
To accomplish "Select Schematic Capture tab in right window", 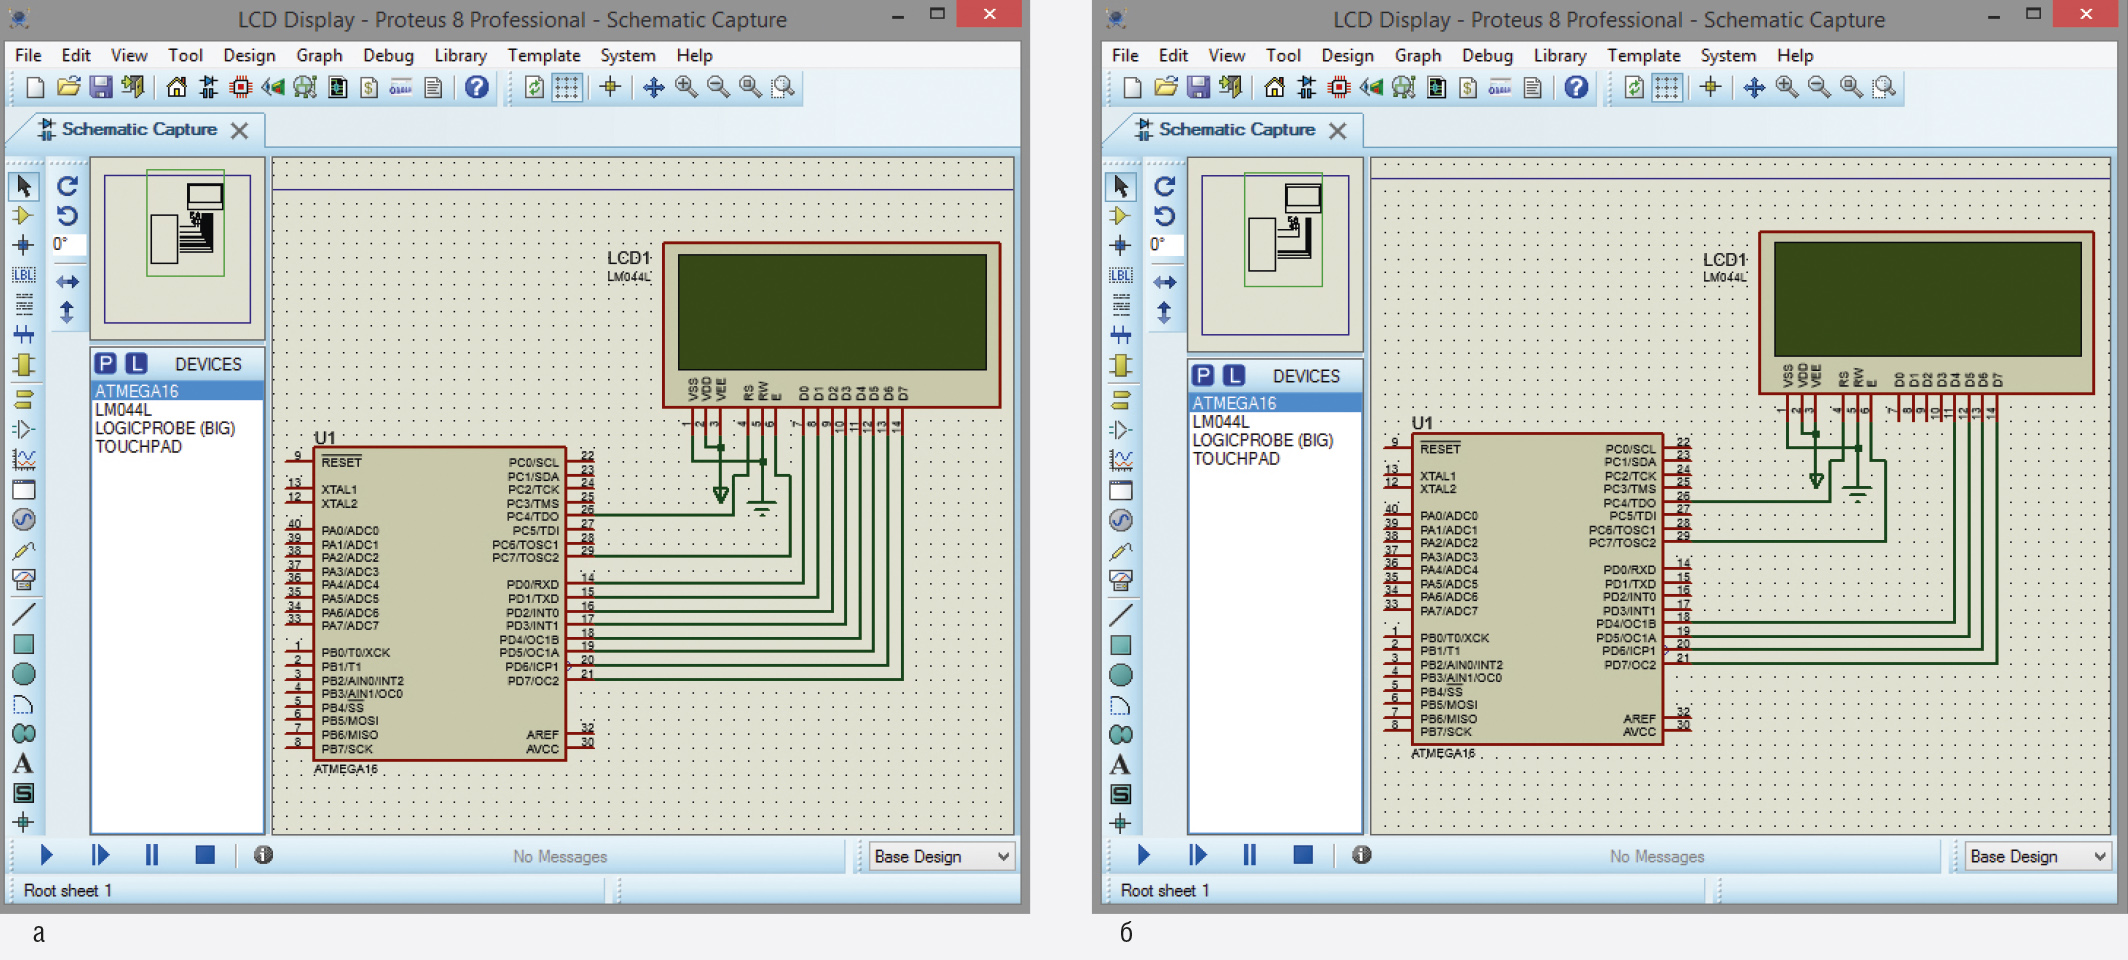I will pos(1237,129).
